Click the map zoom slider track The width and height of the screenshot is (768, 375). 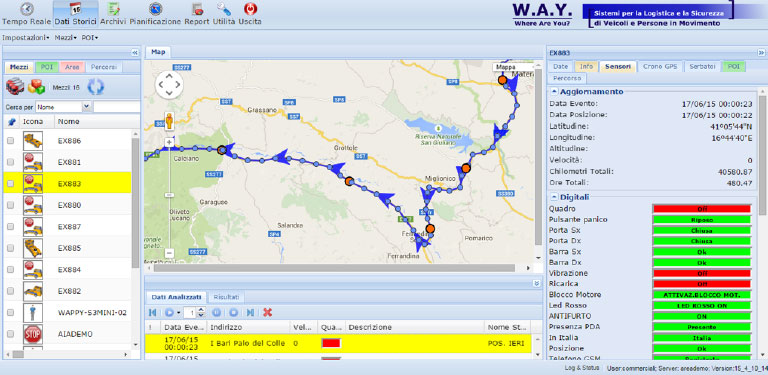click(169, 198)
